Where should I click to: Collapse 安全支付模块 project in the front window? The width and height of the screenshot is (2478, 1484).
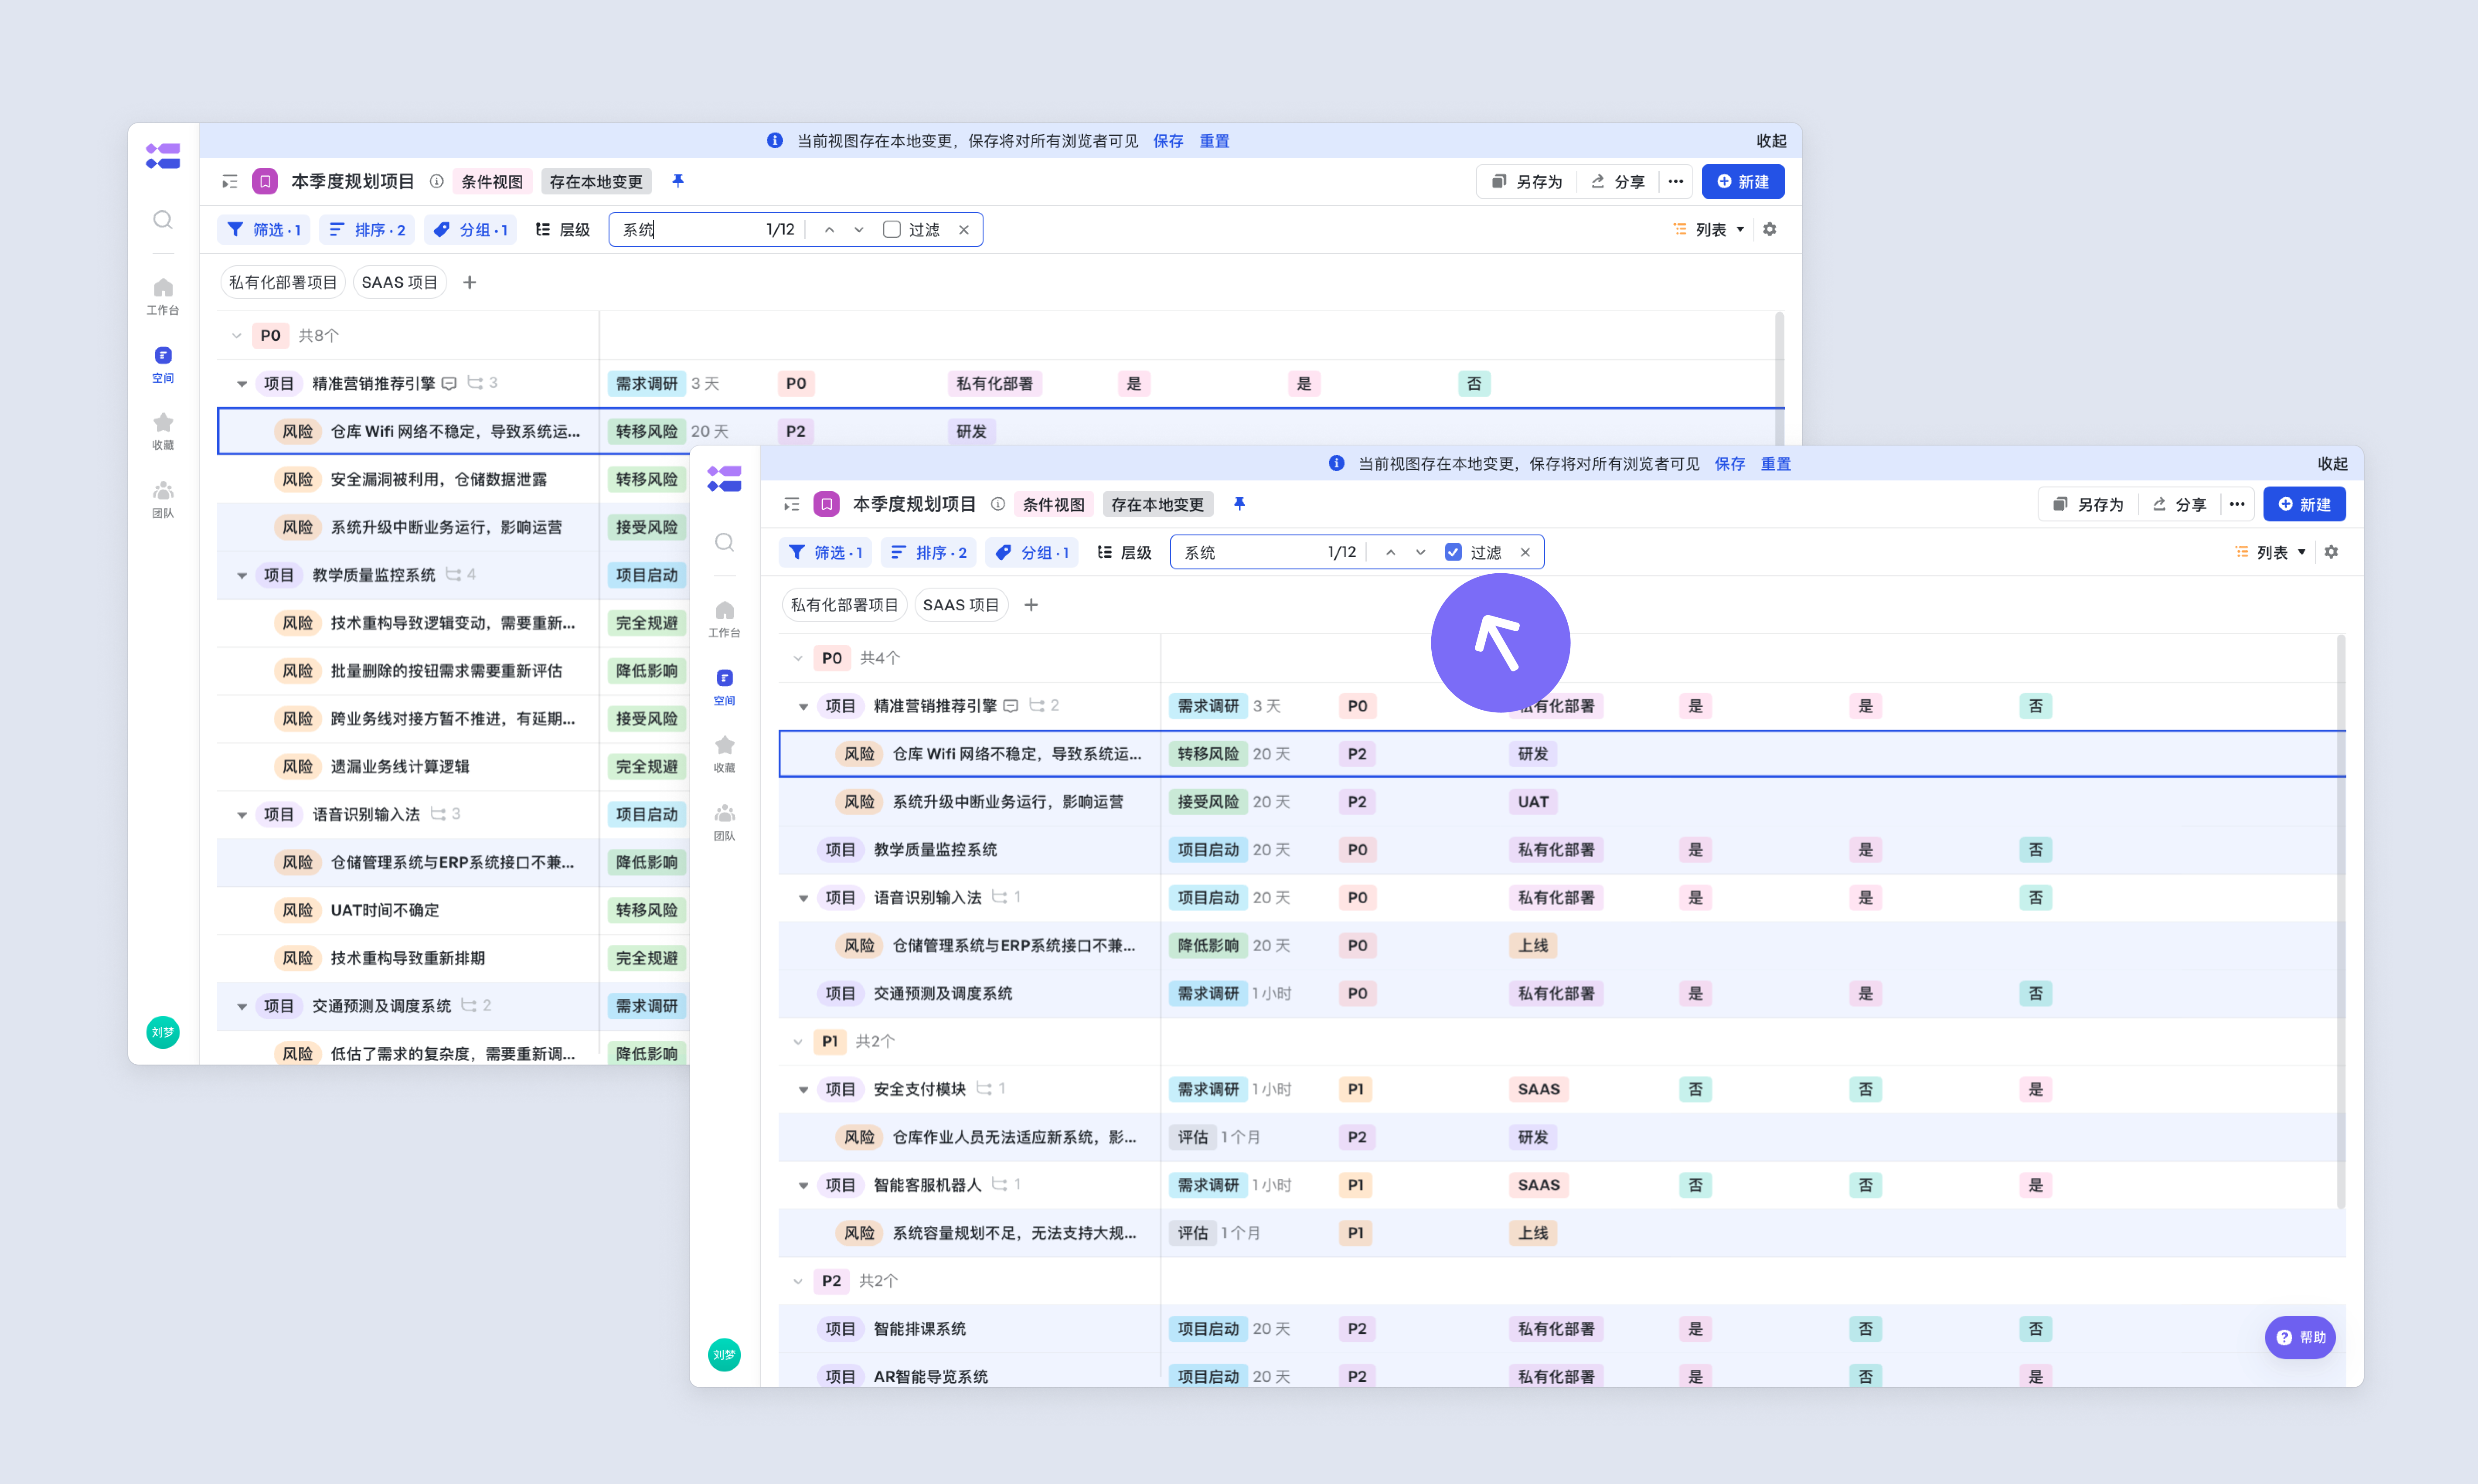pyautogui.click(x=804, y=1090)
